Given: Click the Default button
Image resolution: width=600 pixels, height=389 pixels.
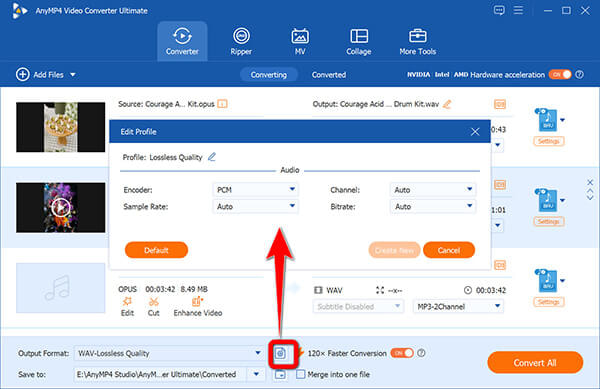Looking at the screenshot, I should click(x=156, y=250).
